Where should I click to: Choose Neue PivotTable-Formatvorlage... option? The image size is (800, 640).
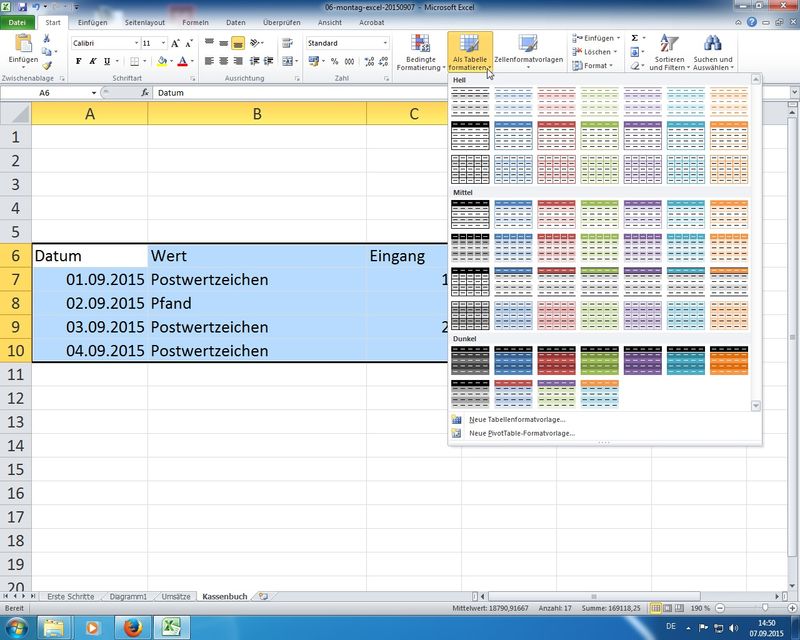point(521,433)
